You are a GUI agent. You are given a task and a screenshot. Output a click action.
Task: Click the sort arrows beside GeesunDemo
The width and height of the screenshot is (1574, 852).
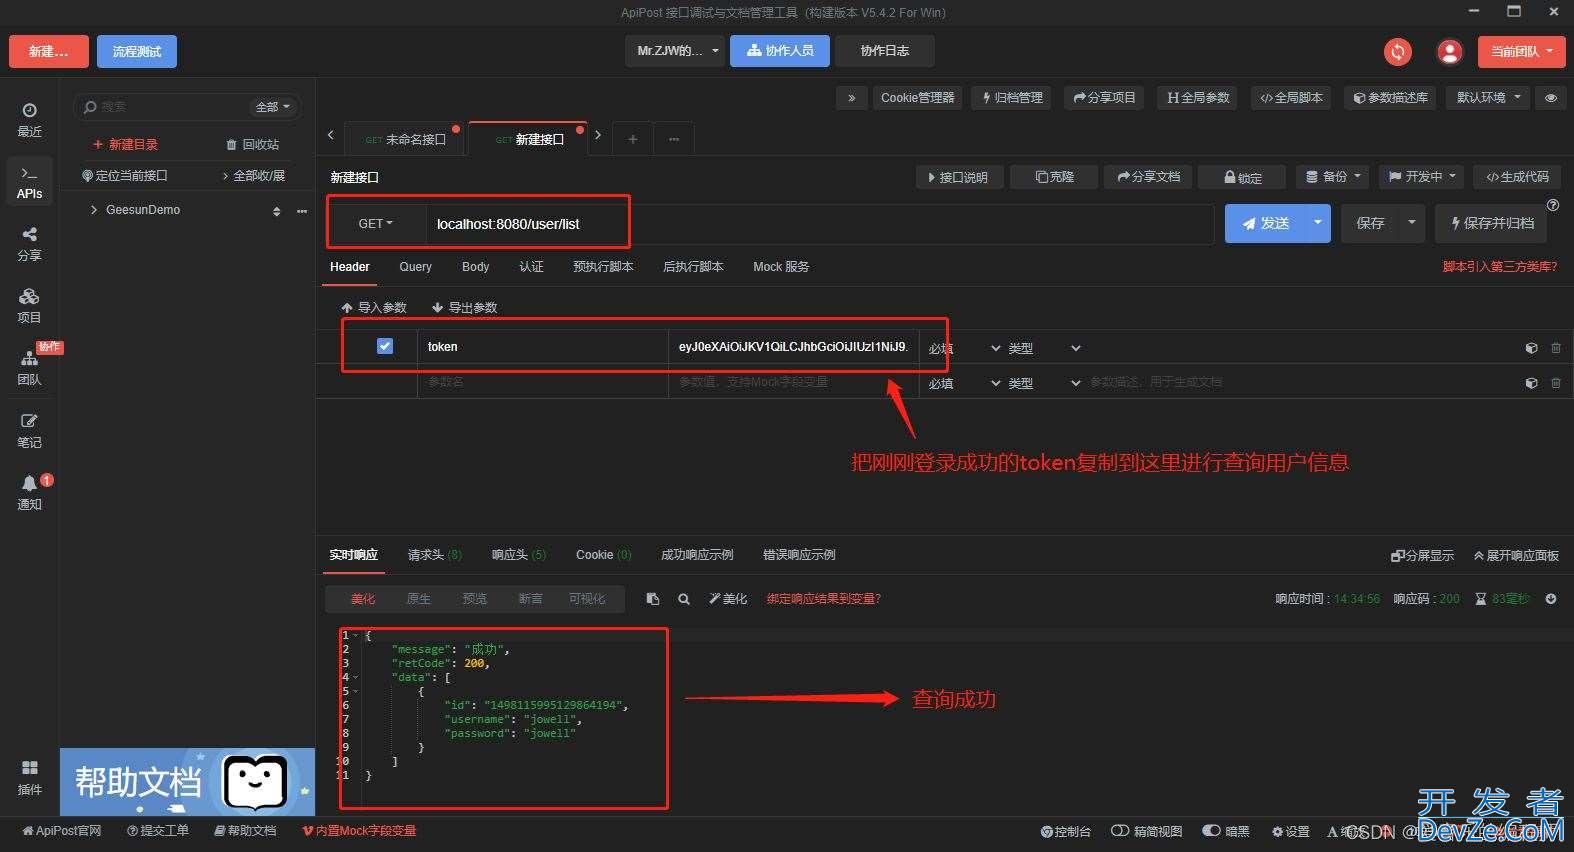(x=277, y=211)
